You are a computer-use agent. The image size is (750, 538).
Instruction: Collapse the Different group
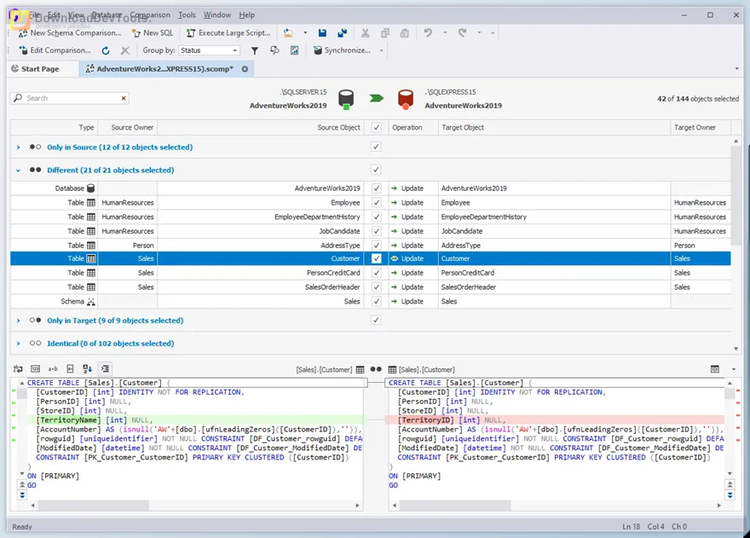[18, 170]
